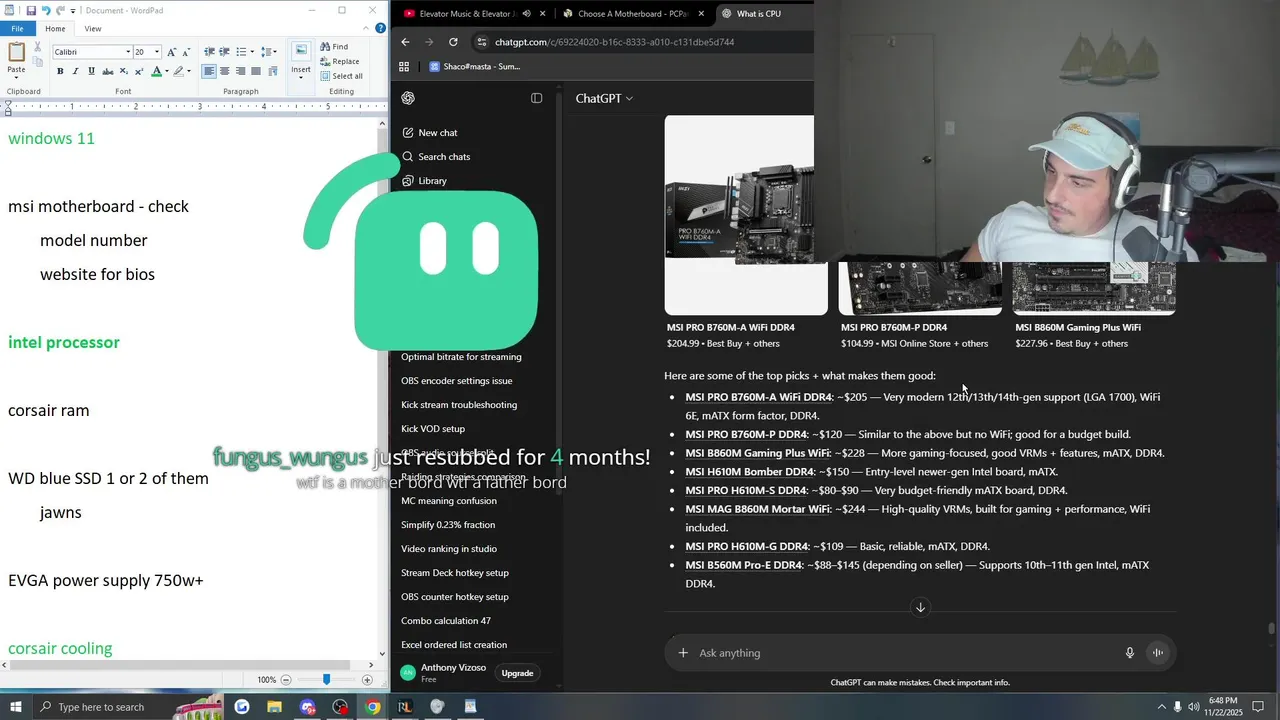Mute the Elevator Music tab audio
Image resolution: width=1280 pixels, height=720 pixels.
click(527, 14)
